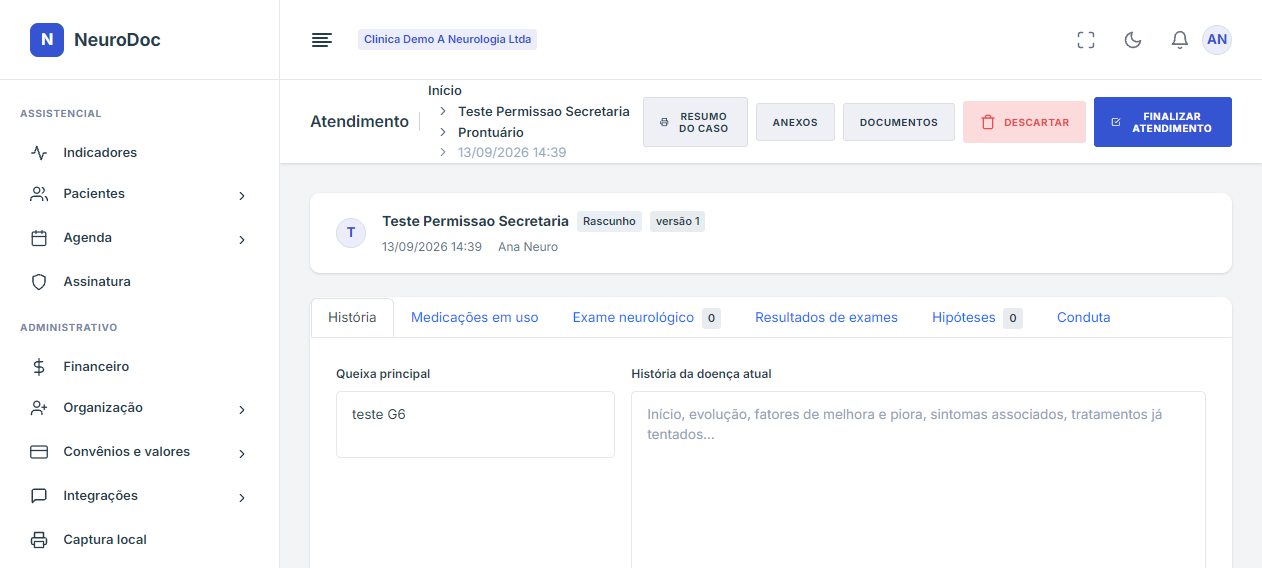Click the Integrações chat bubble icon
1262x568 pixels.
pos(39,496)
